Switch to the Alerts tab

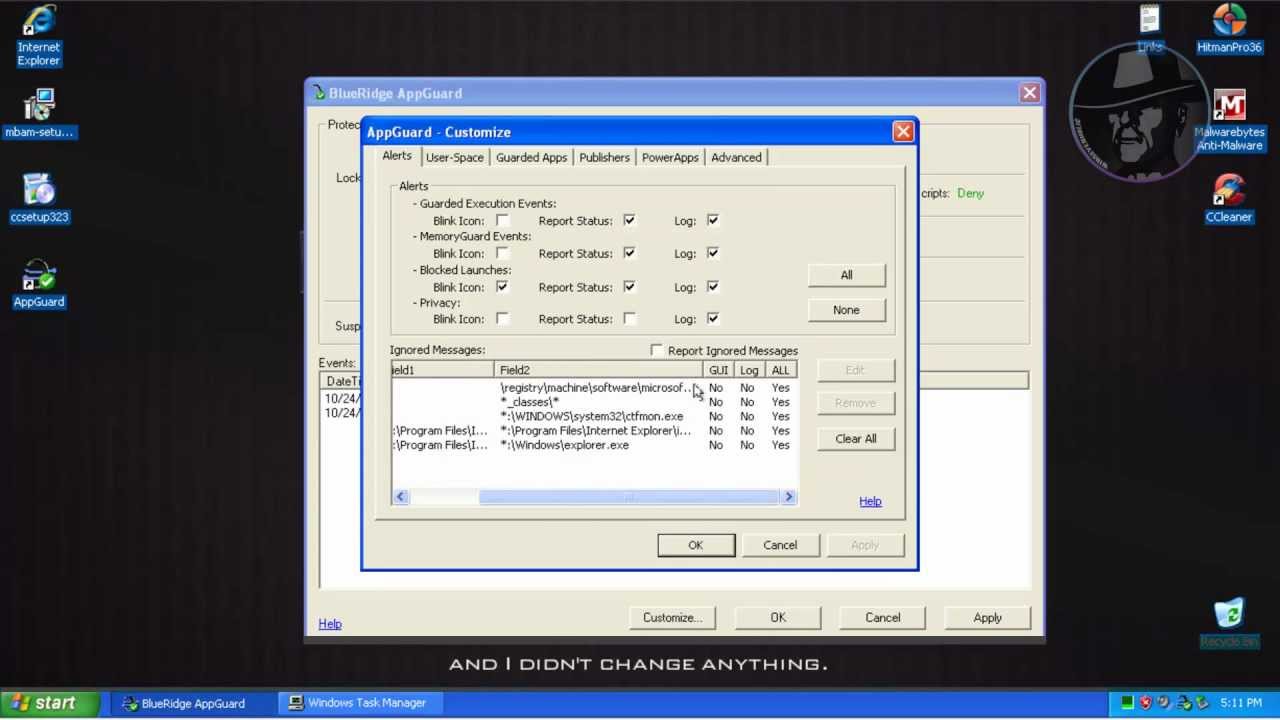click(x=397, y=156)
